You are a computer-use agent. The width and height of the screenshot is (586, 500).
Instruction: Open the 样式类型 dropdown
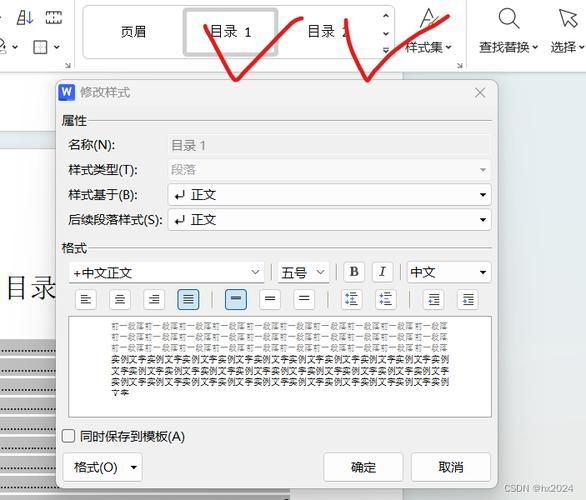pyautogui.click(x=329, y=170)
